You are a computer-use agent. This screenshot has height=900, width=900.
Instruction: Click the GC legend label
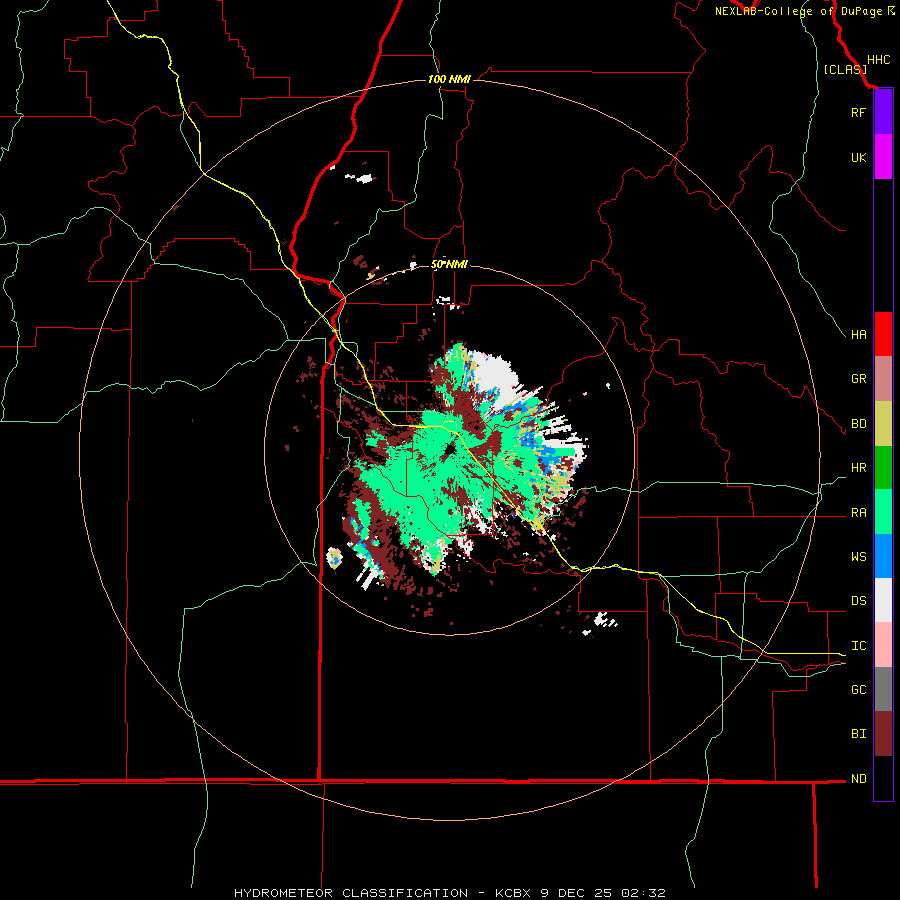tap(858, 690)
